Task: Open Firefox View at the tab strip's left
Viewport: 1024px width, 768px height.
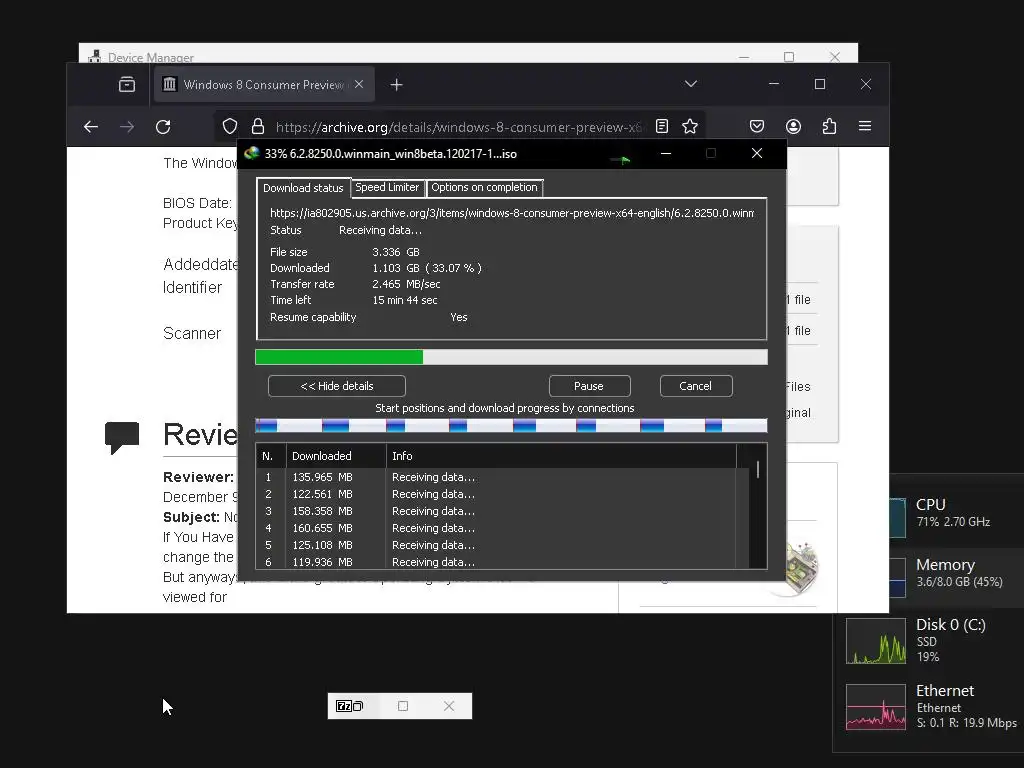Action: 127,84
